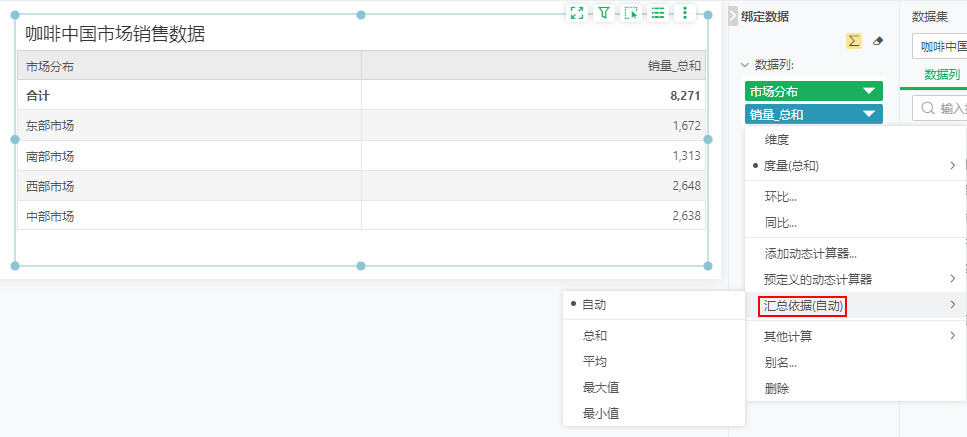Click the fullscreen expand icon on table

click(x=576, y=13)
